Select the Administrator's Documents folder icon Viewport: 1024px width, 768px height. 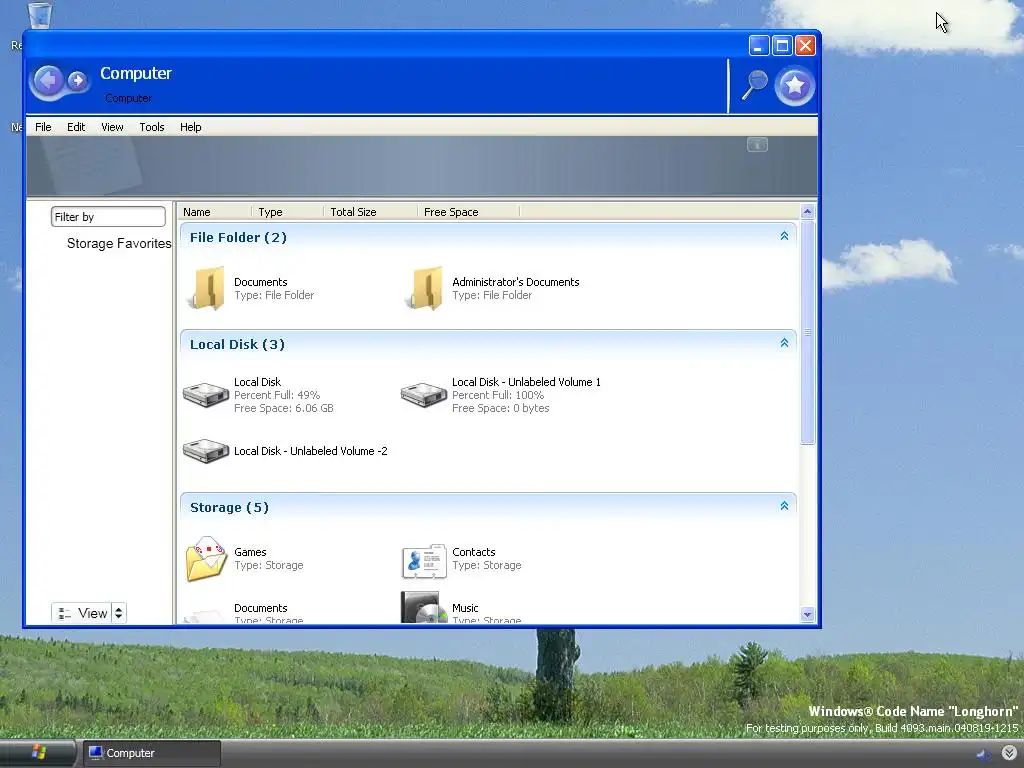(425, 288)
